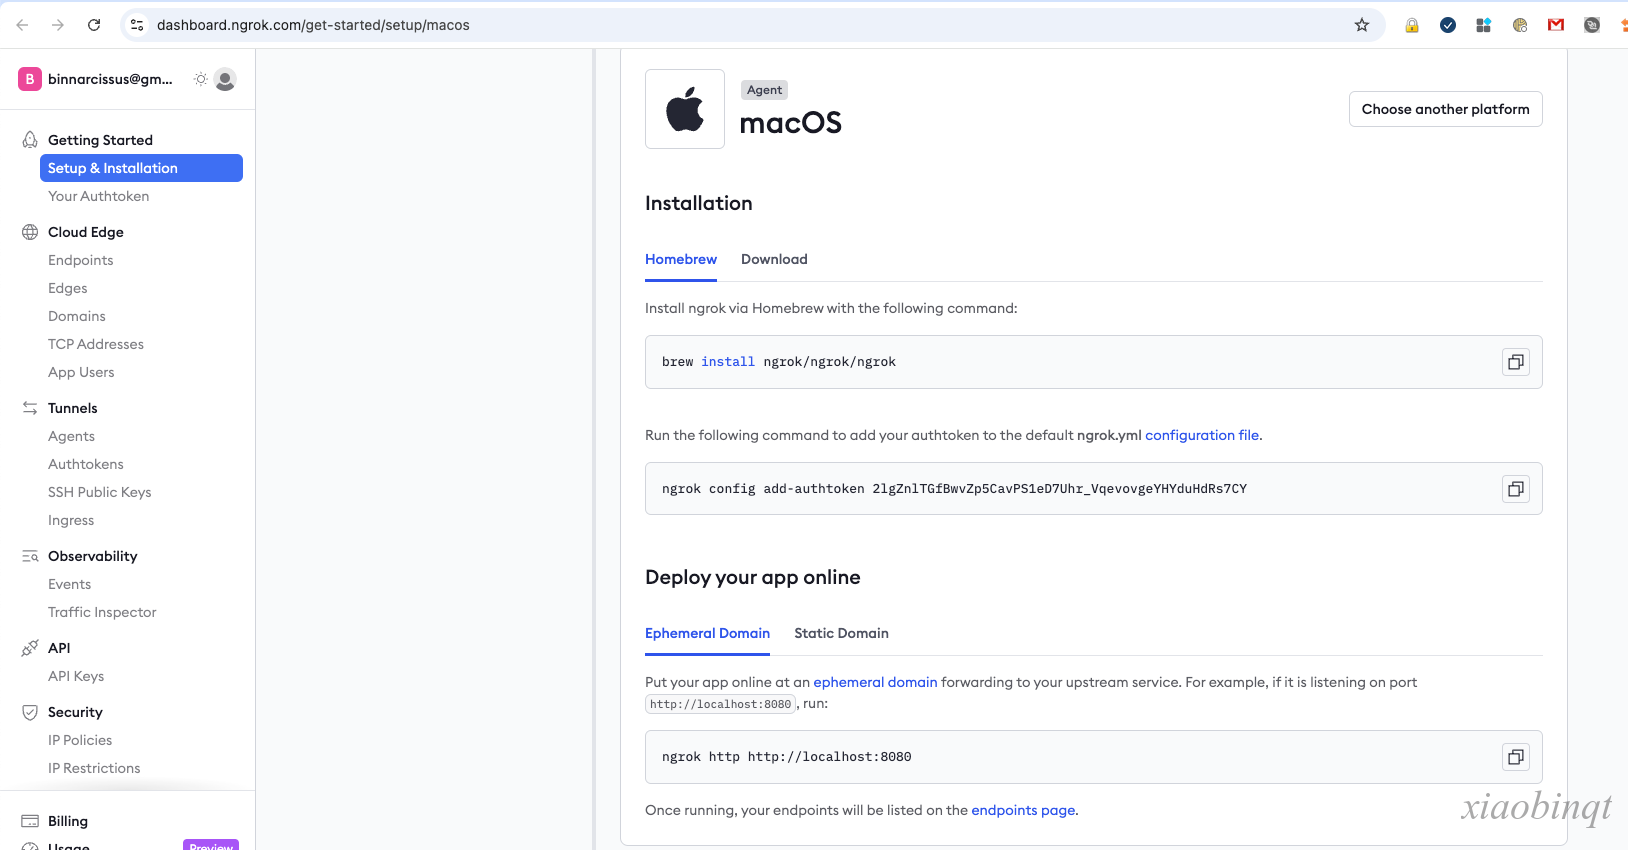Open TCP Addresses in sidebar
1628x850 pixels.
click(95, 344)
